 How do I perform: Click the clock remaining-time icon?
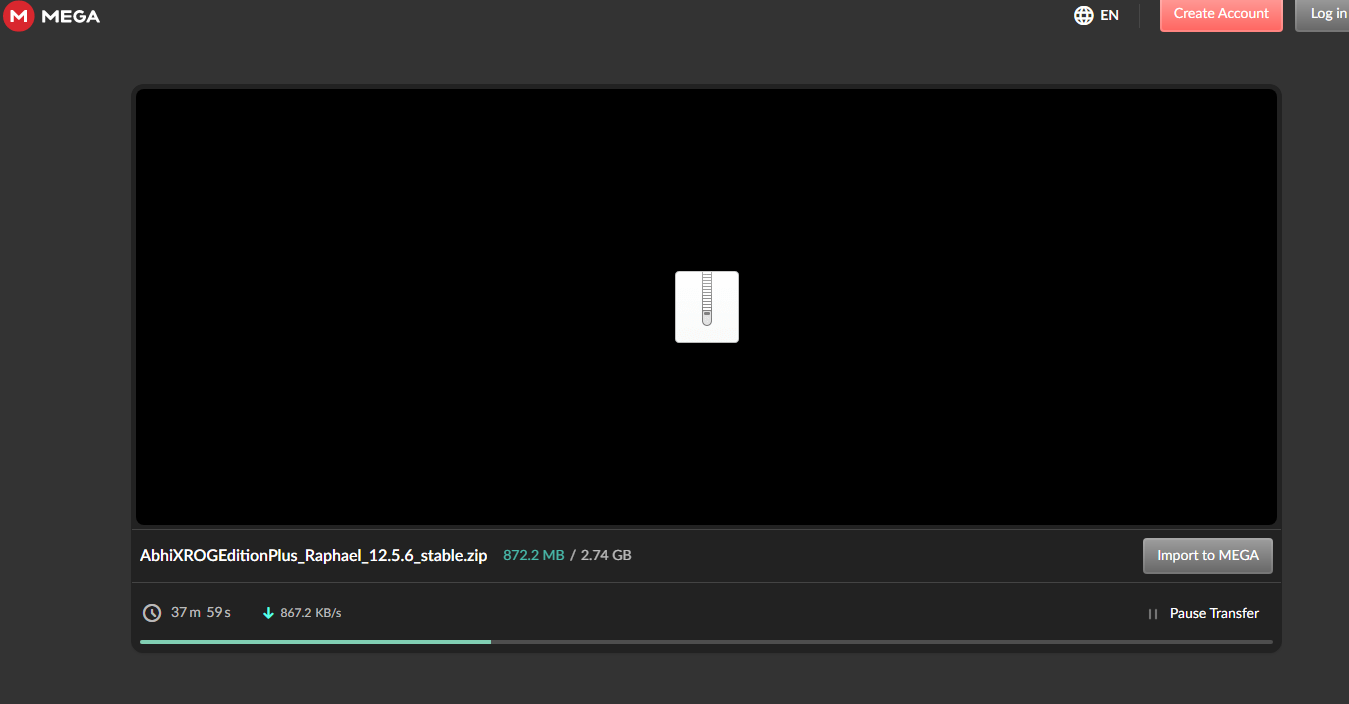click(152, 613)
